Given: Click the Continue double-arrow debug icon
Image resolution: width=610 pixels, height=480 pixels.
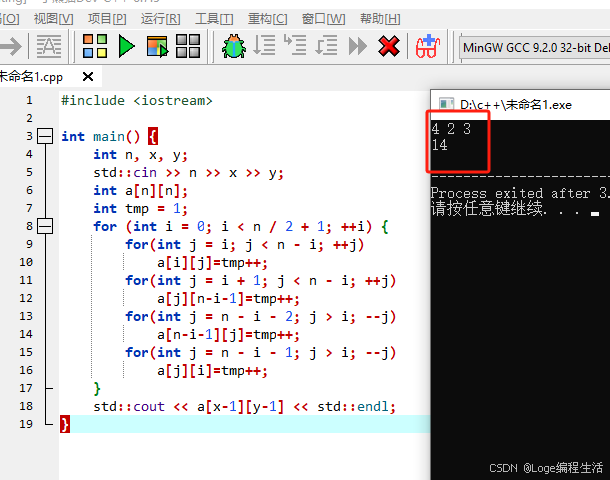Looking at the screenshot, I should [x=358, y=46].
